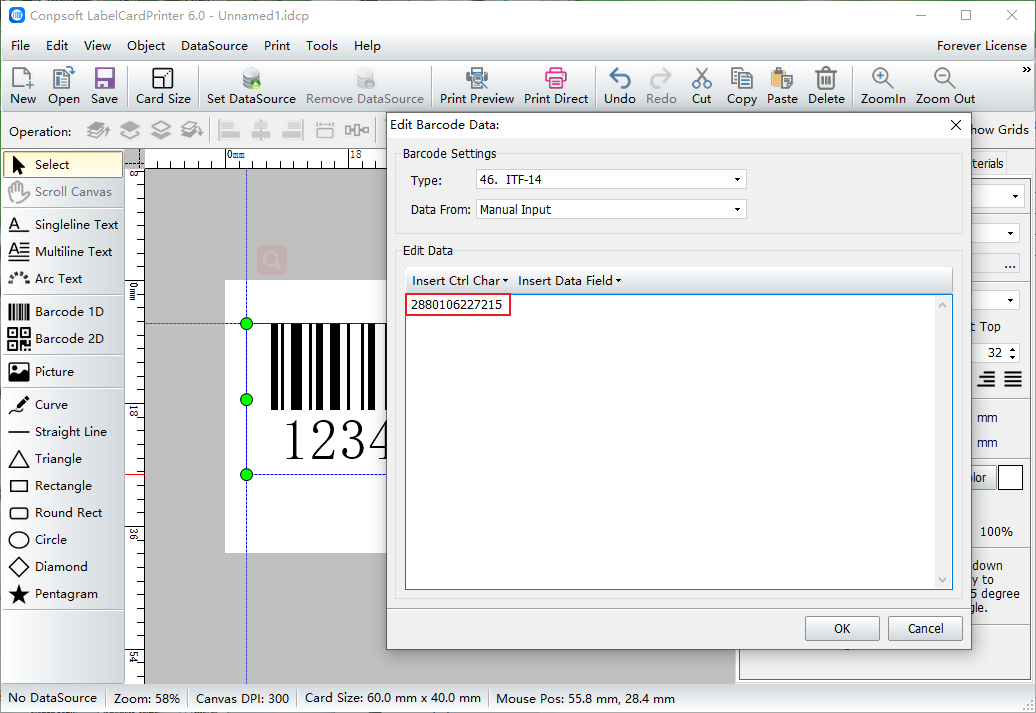Select the Circle shape tool

63,540
